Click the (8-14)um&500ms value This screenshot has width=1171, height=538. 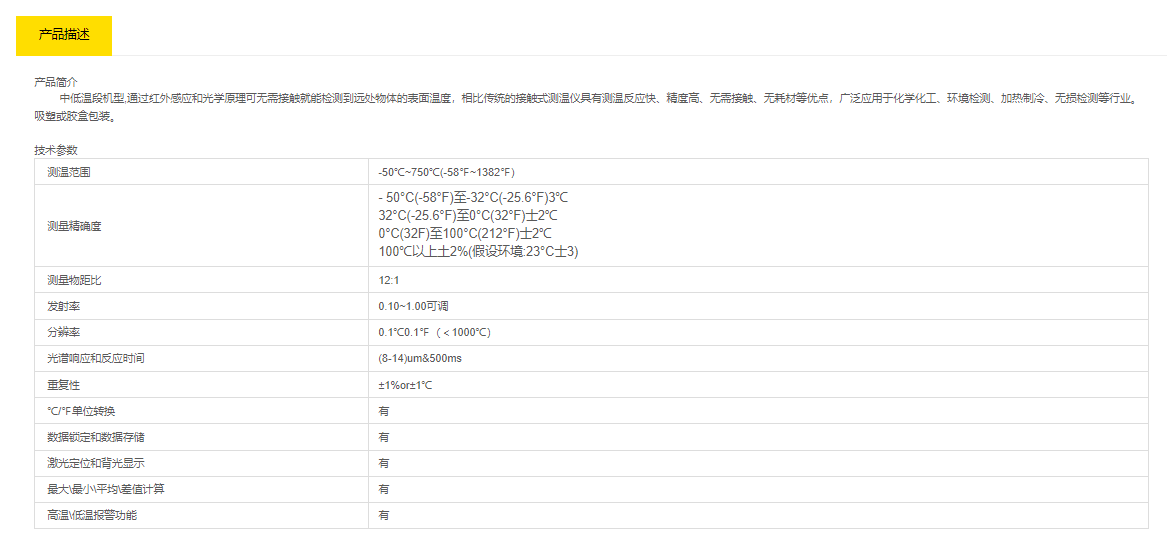(419, 358)
